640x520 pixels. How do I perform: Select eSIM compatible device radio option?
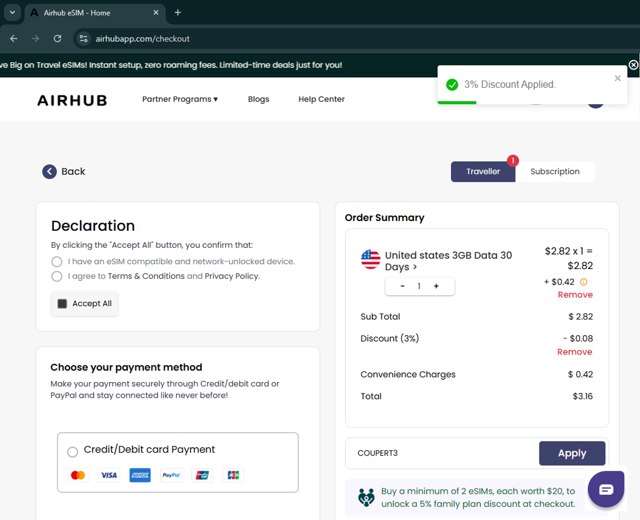pyautogui.click(x=57, y=262)
